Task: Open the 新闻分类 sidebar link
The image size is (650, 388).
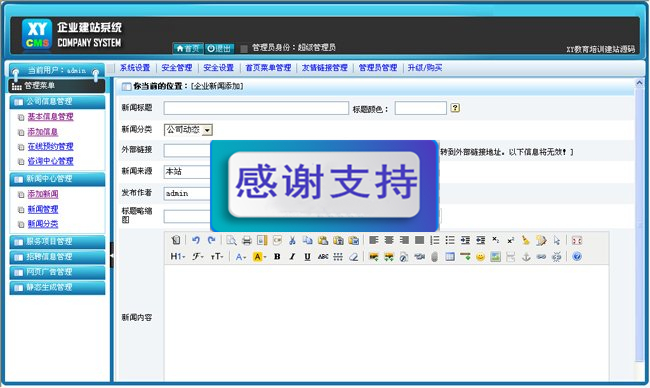Action: click(43, 224)
